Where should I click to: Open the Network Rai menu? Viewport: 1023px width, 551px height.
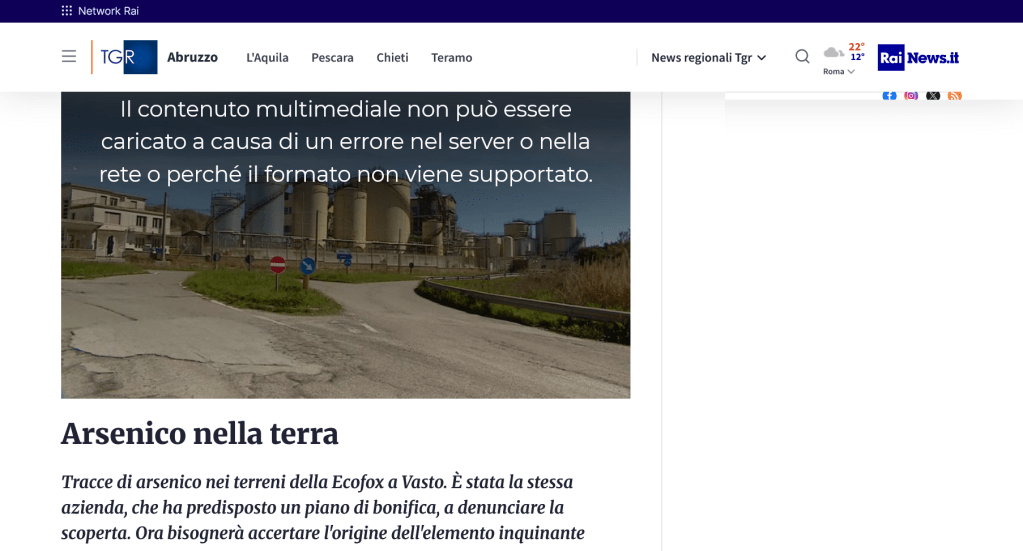pos(108,11)
